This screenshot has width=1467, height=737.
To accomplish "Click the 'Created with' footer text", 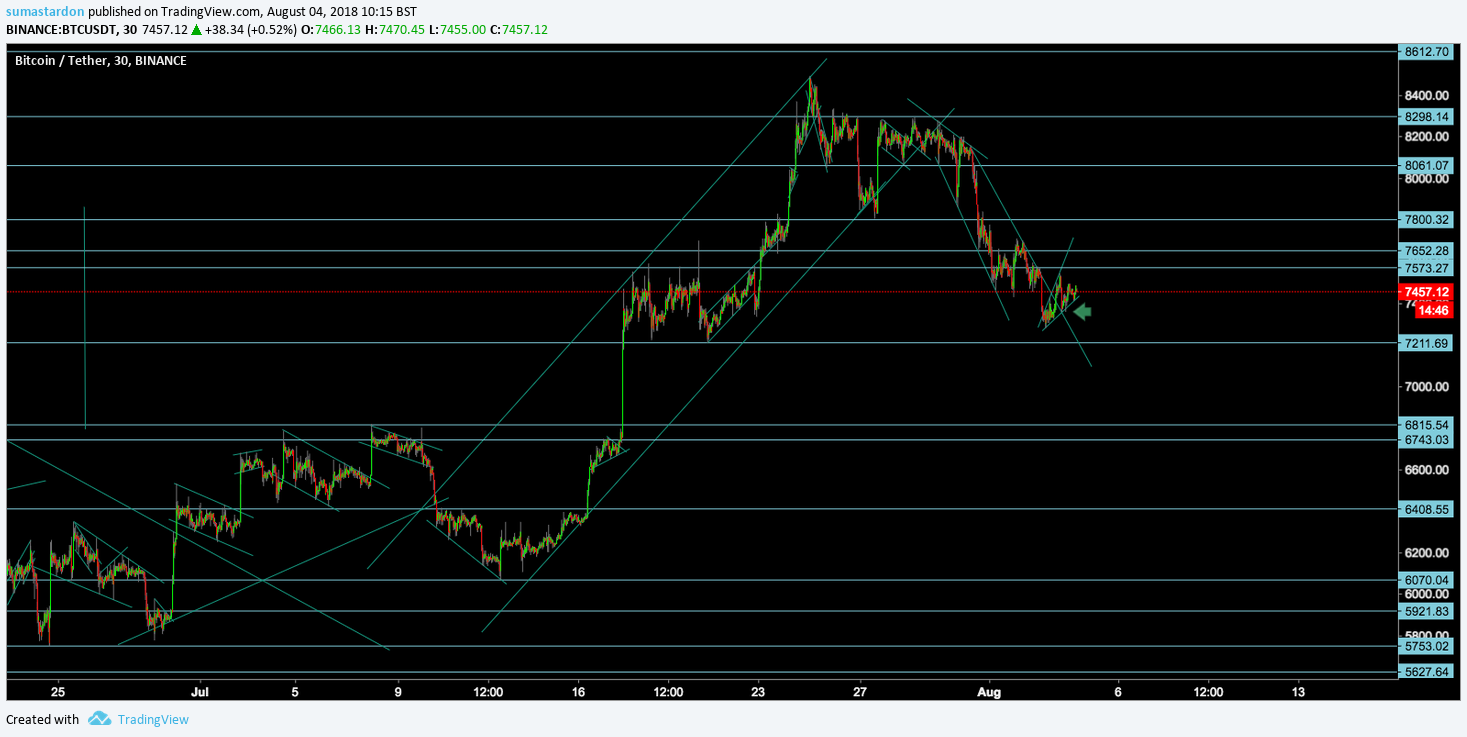I will (x=42, y=720).
